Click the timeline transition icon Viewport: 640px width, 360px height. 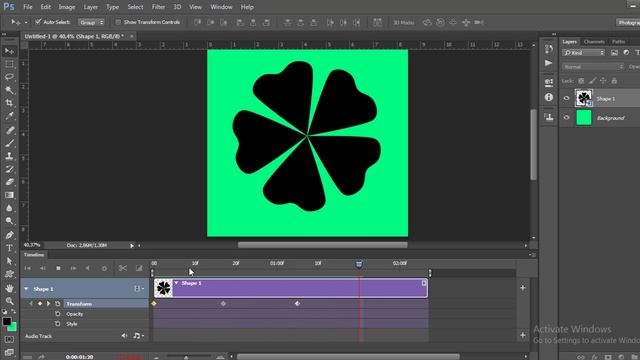[x=139, y=268]
